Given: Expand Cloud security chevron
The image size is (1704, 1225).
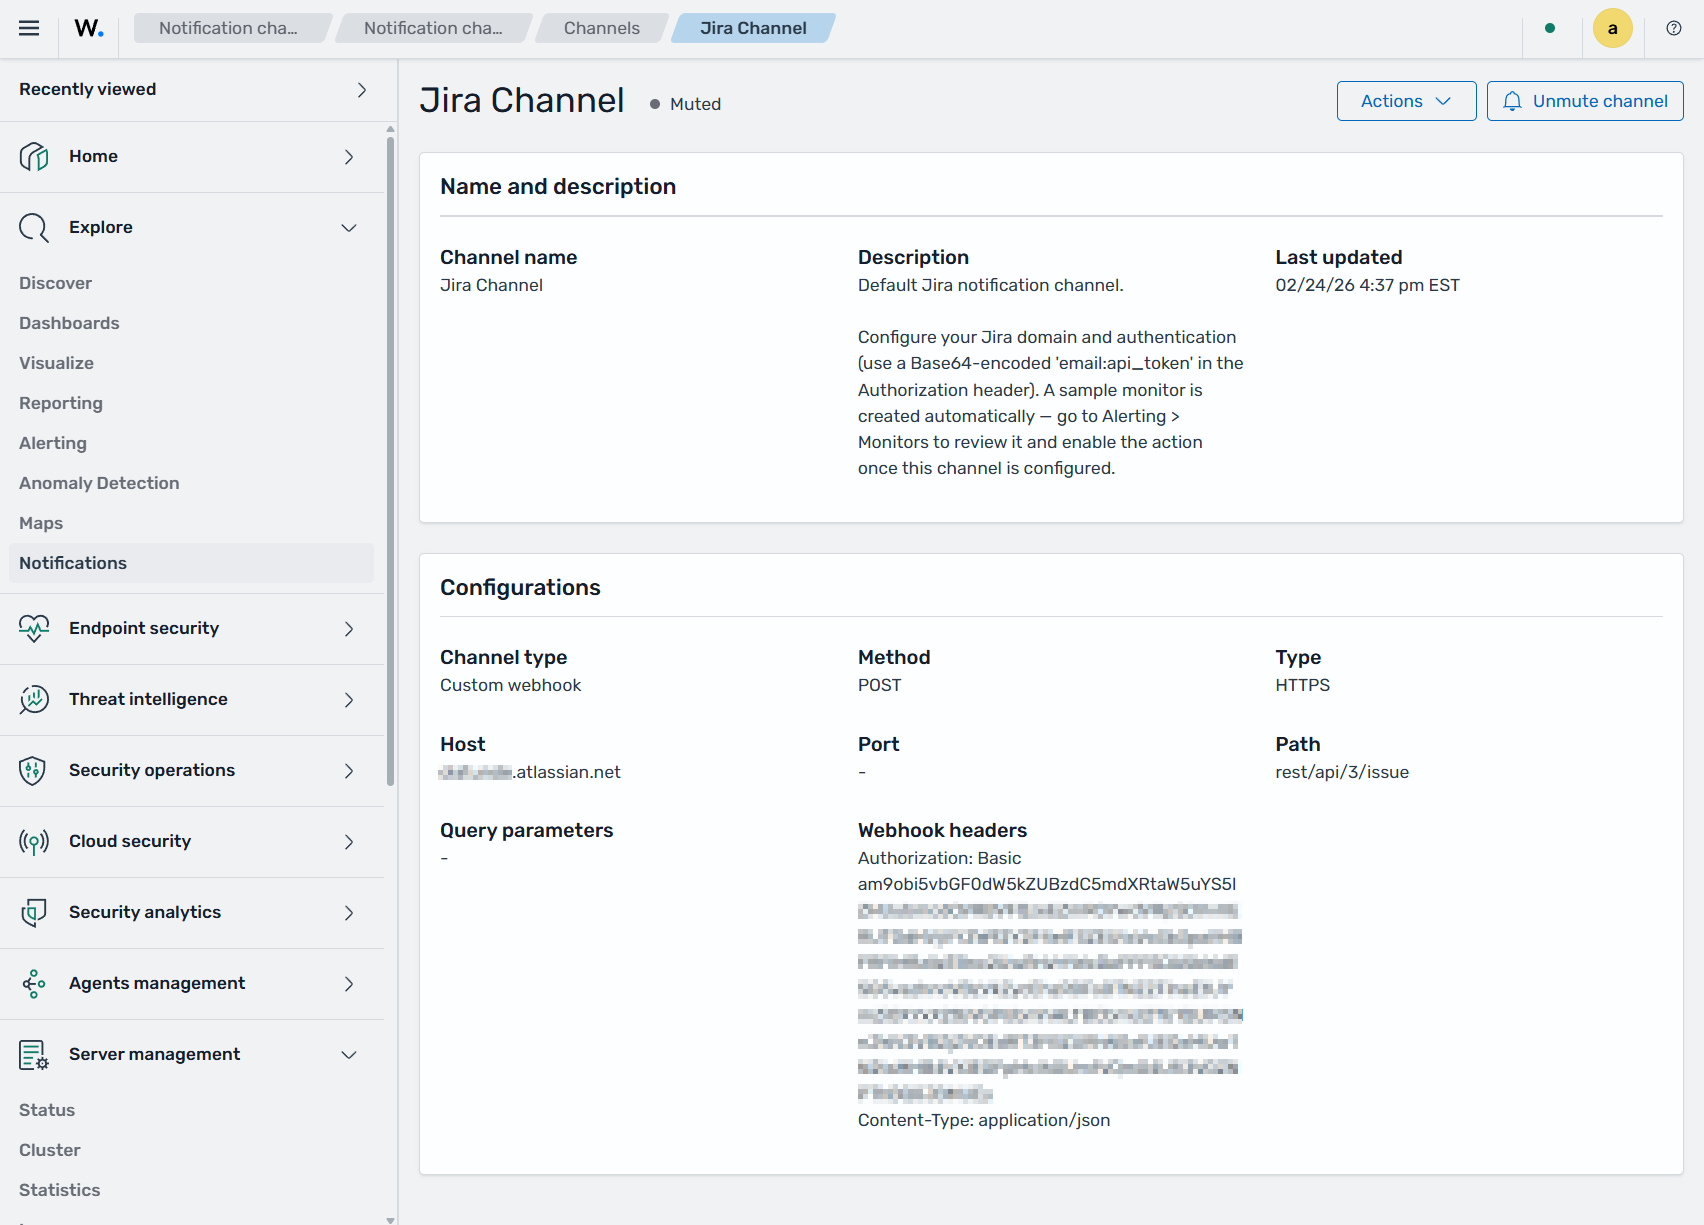Looking at the screenshot, I should [x=349, y=842].
